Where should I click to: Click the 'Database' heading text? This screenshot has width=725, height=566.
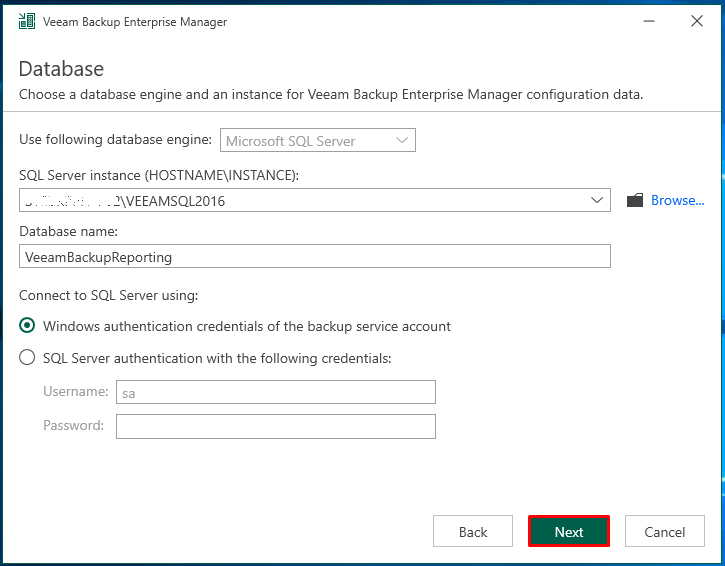coord(61,69)
